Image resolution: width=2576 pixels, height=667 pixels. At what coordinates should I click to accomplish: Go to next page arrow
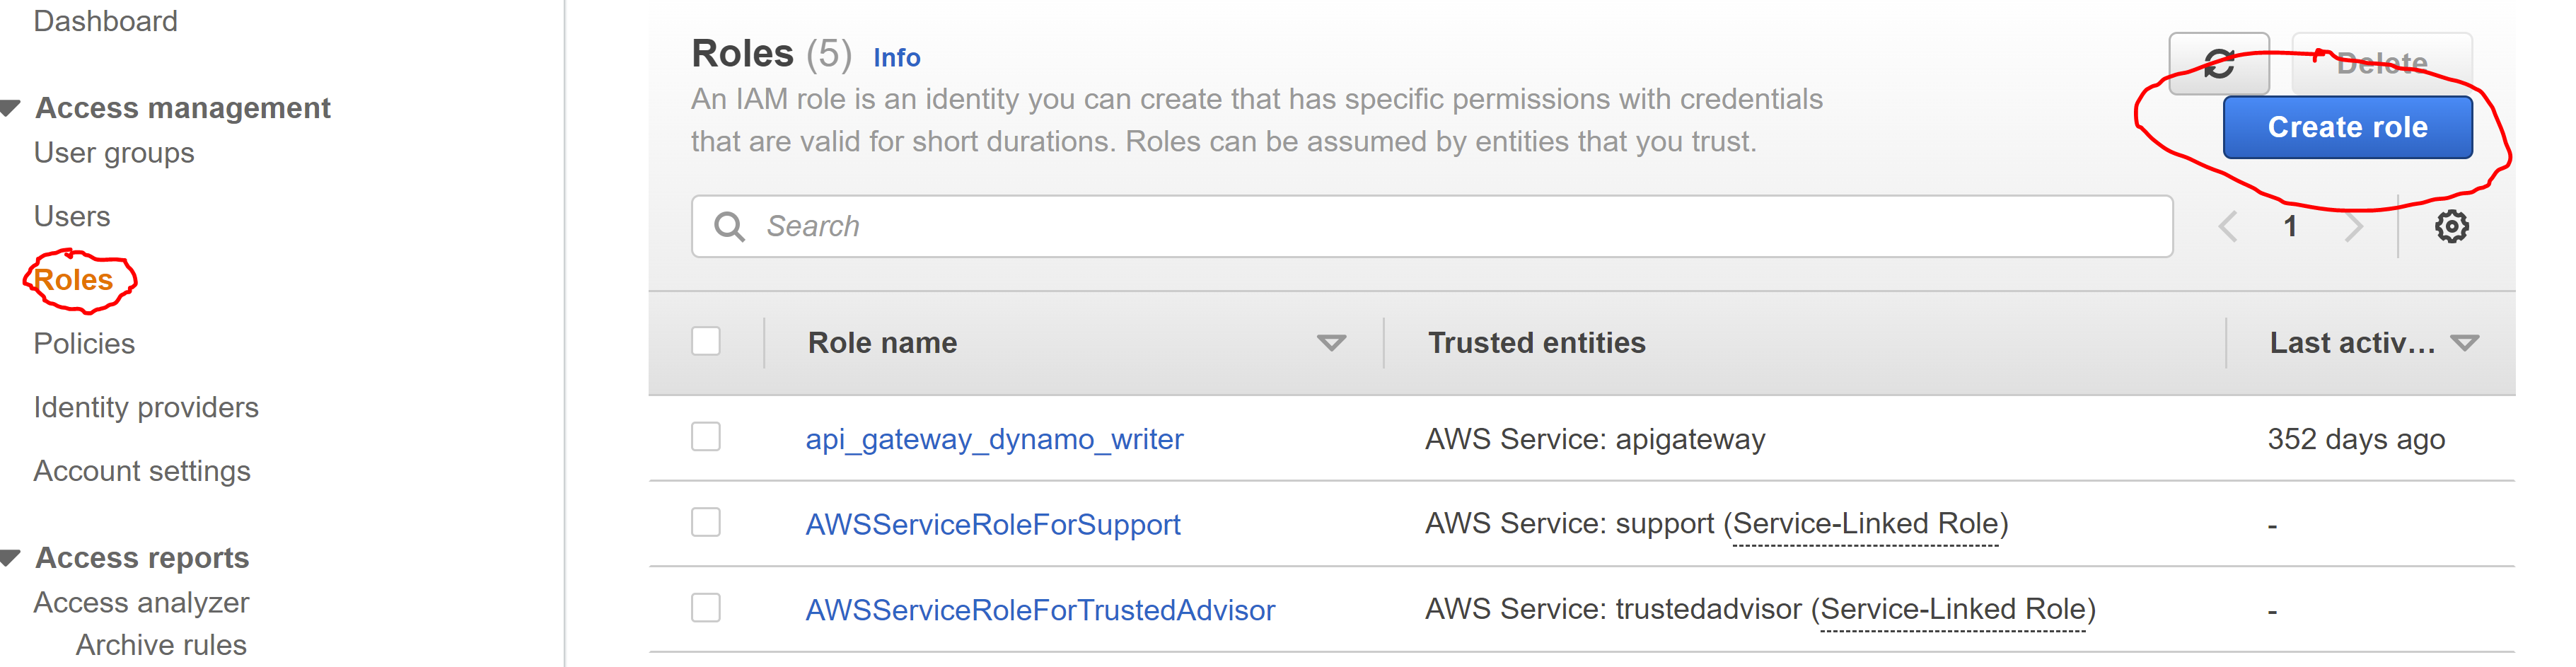2354,227
